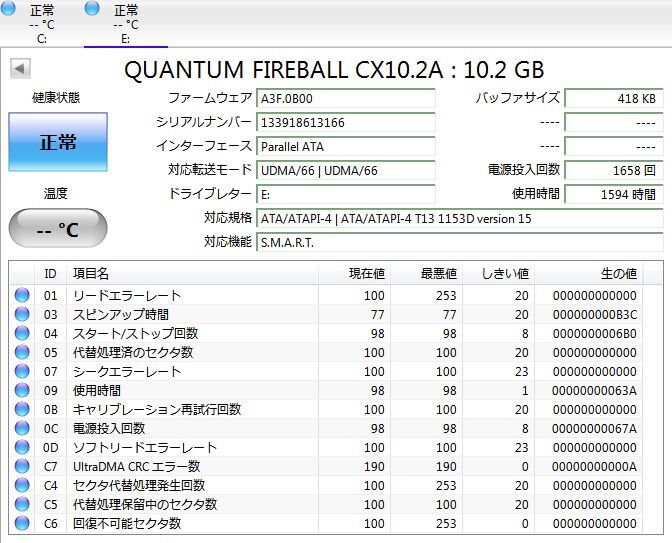Click the standard field ATA/ATAPI-4

pos(460,219)
